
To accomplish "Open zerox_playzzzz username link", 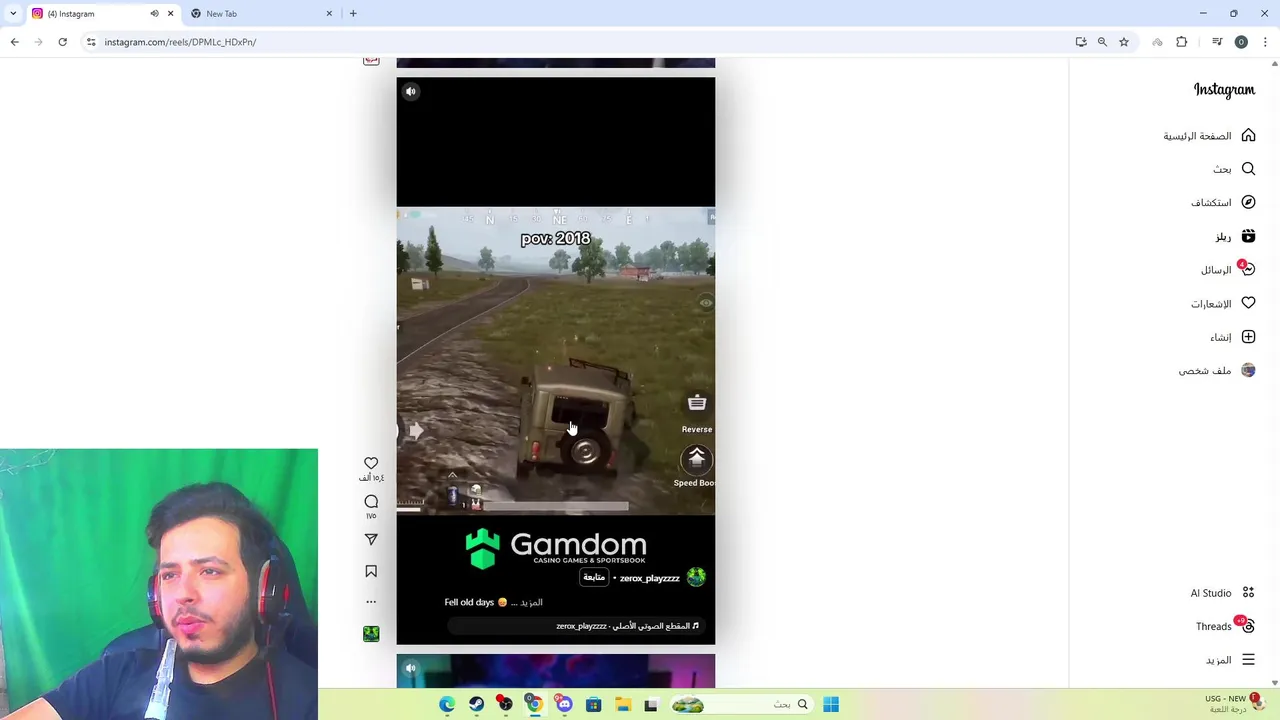I will click(x=650, y=578).
